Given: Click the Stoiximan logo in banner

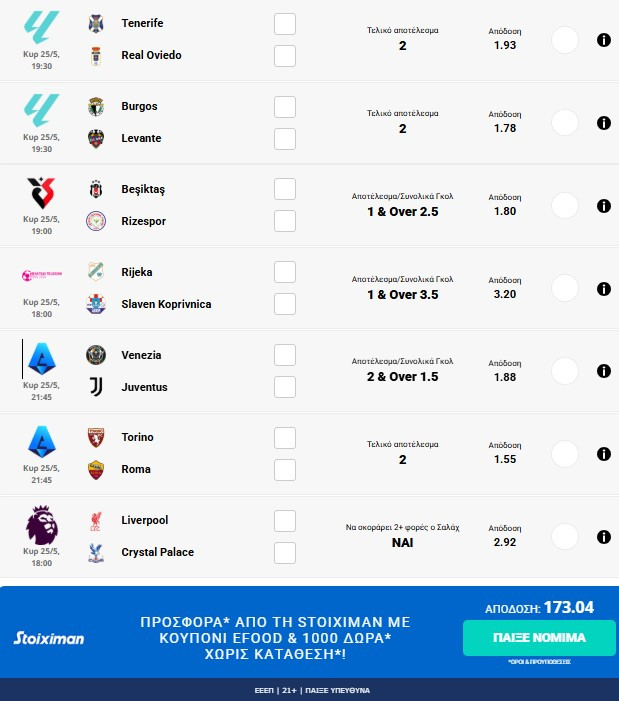Looking at the screenshot, I should [48, 638].
